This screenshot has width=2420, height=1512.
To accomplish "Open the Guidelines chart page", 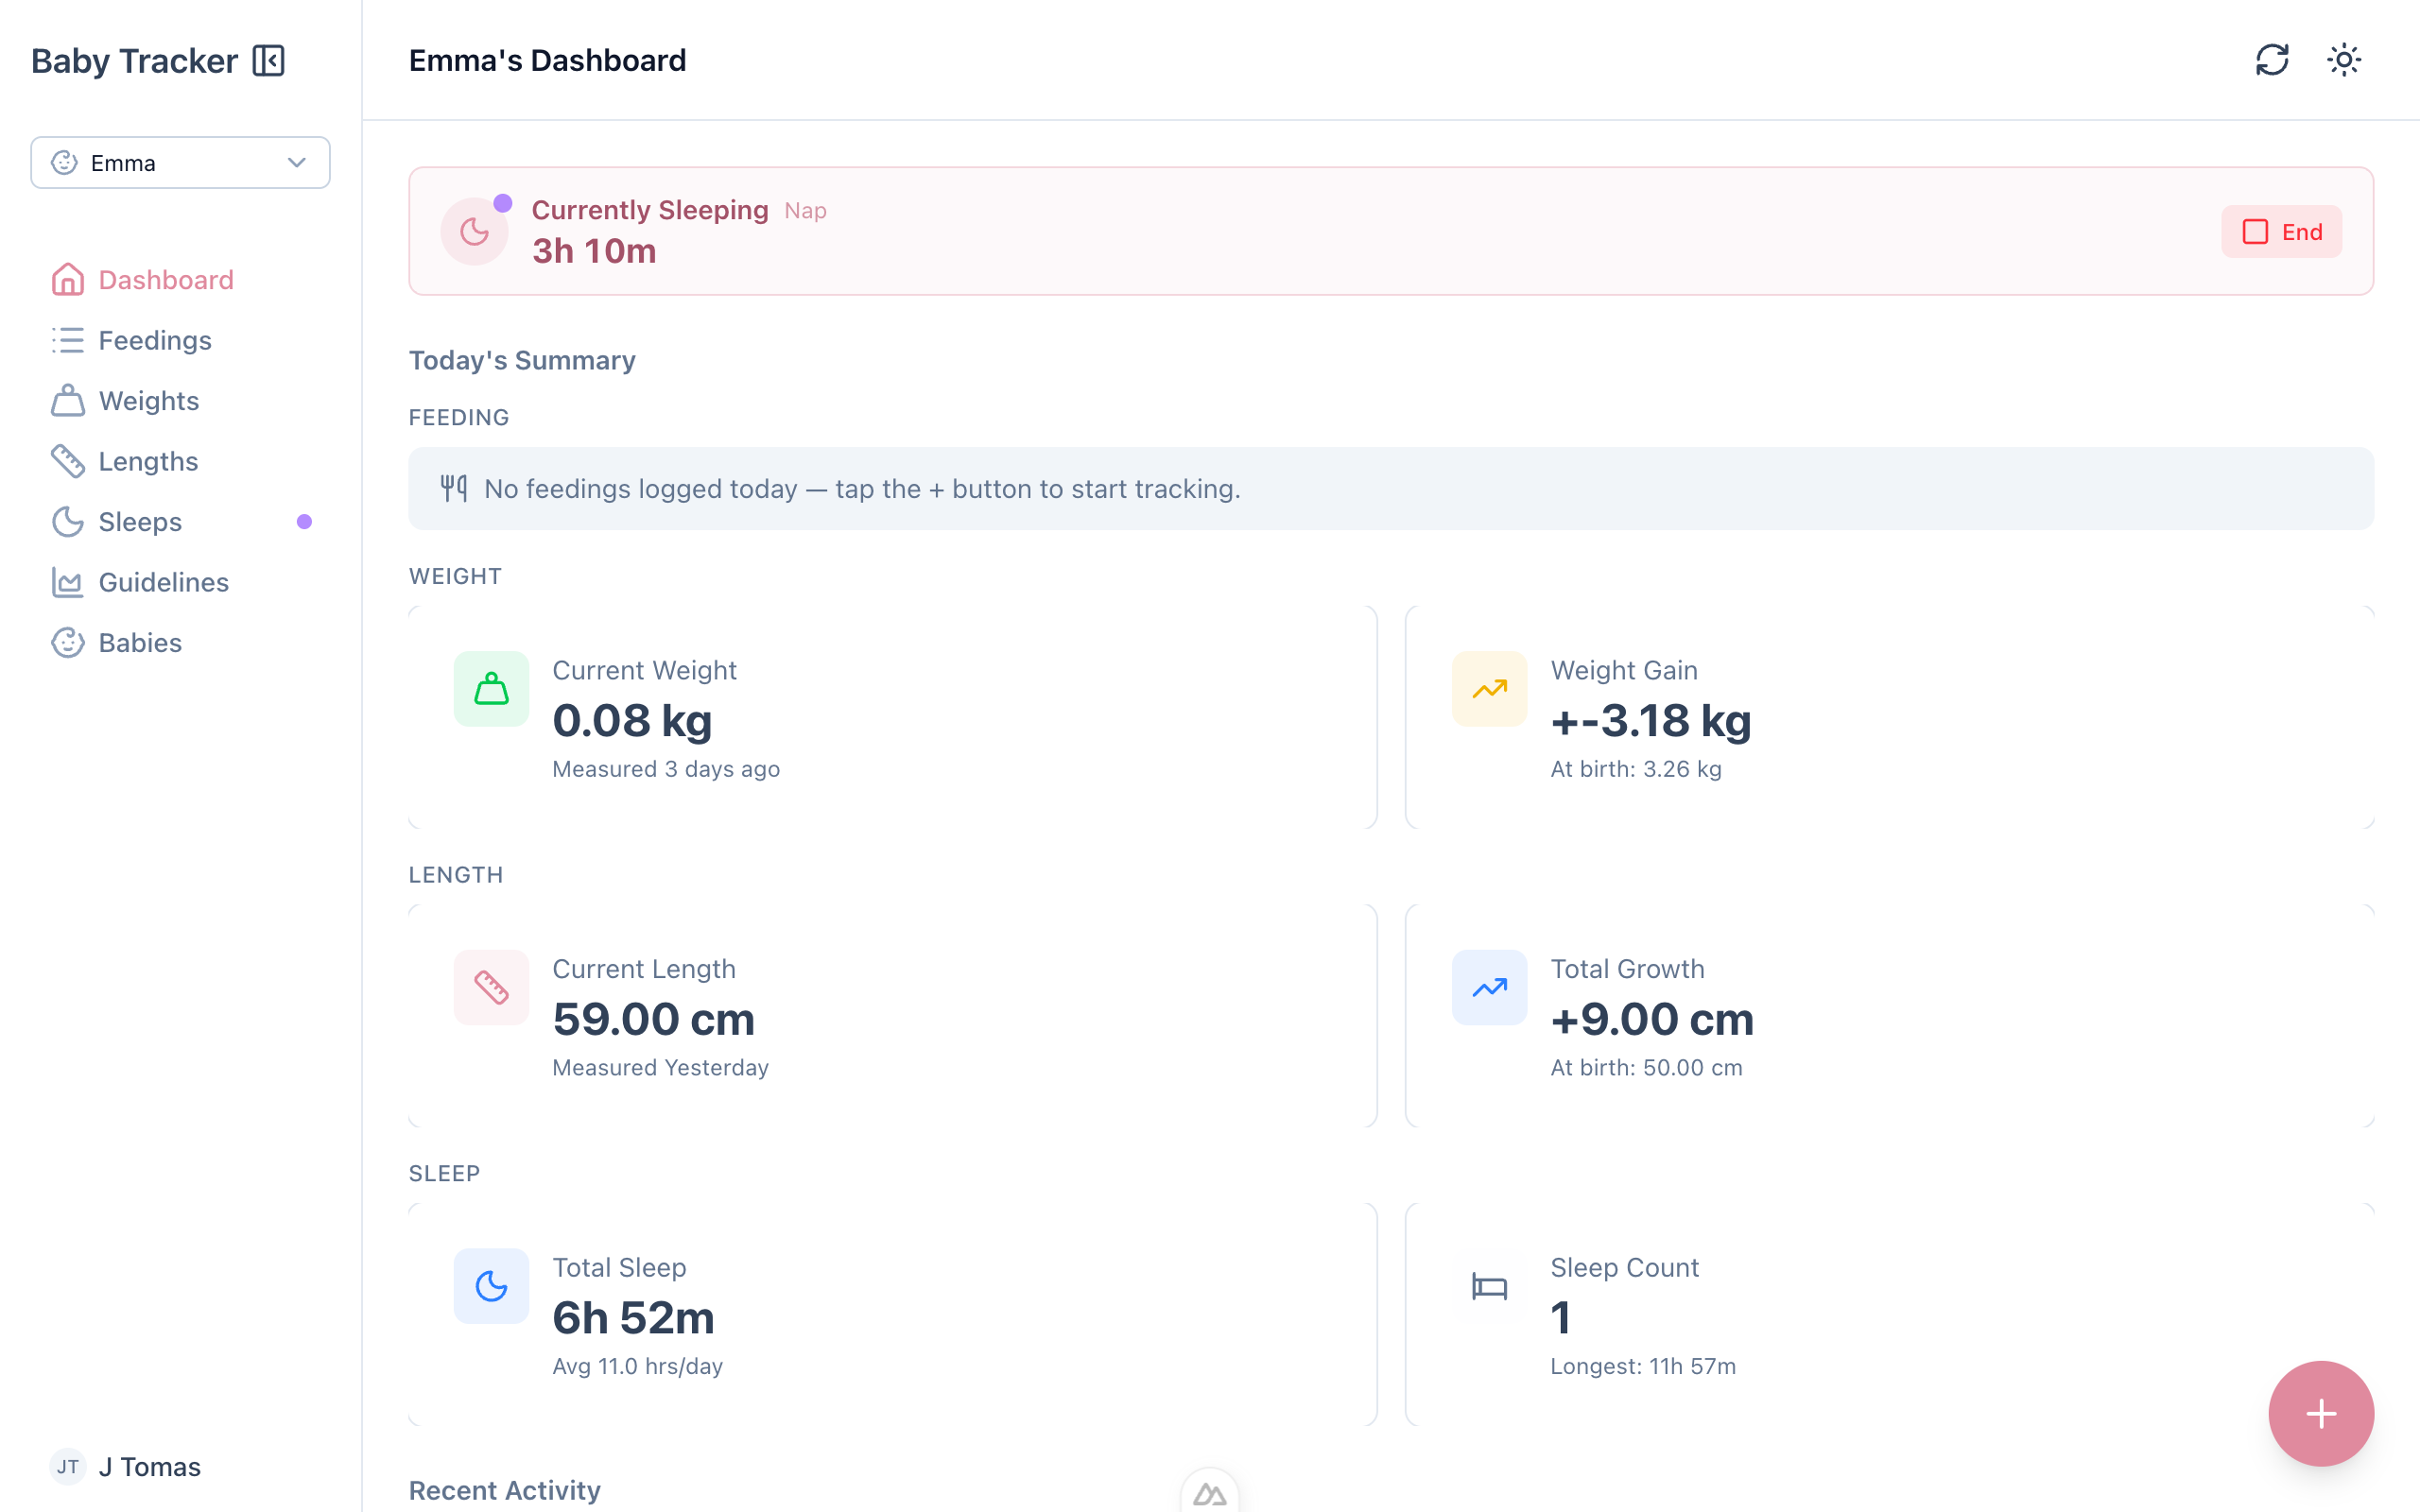I will pyautogui.click(x=163, y=582).
